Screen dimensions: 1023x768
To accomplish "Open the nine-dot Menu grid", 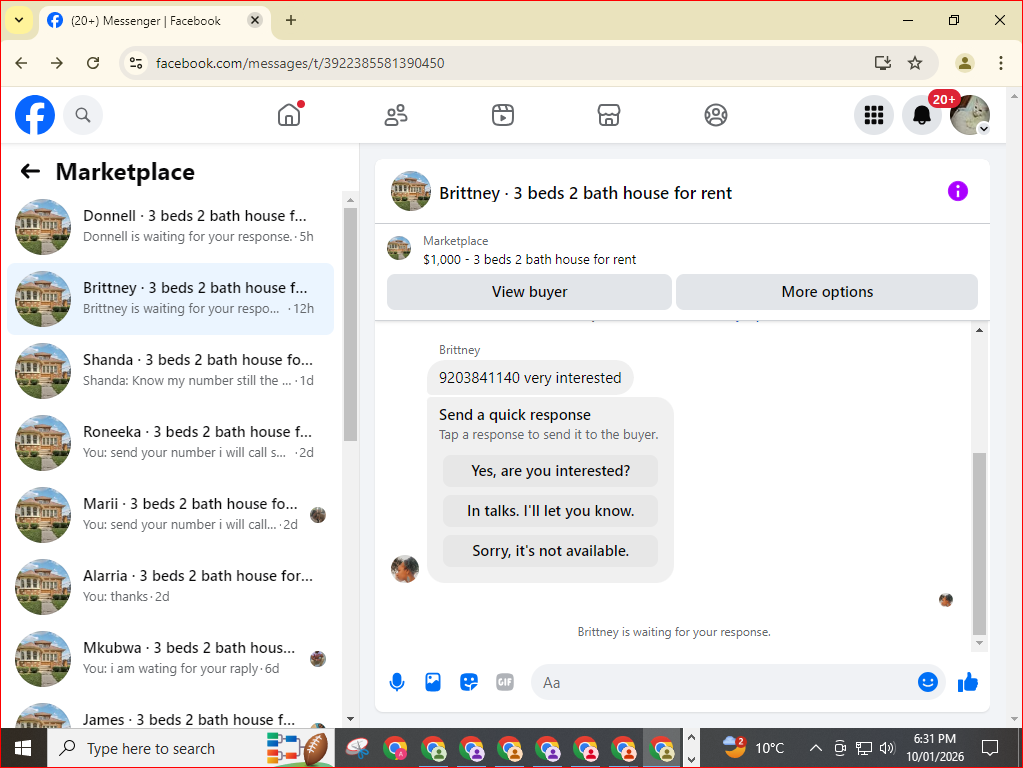I will [x=874, y=115].
